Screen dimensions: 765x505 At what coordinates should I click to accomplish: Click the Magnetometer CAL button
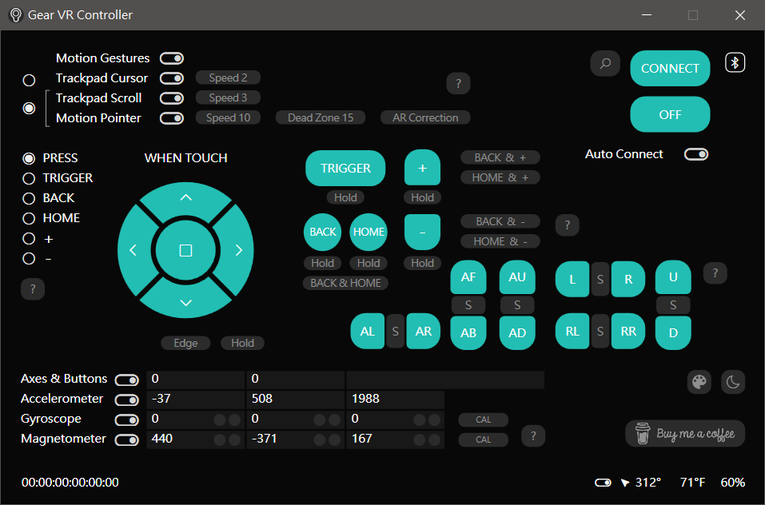483,440
